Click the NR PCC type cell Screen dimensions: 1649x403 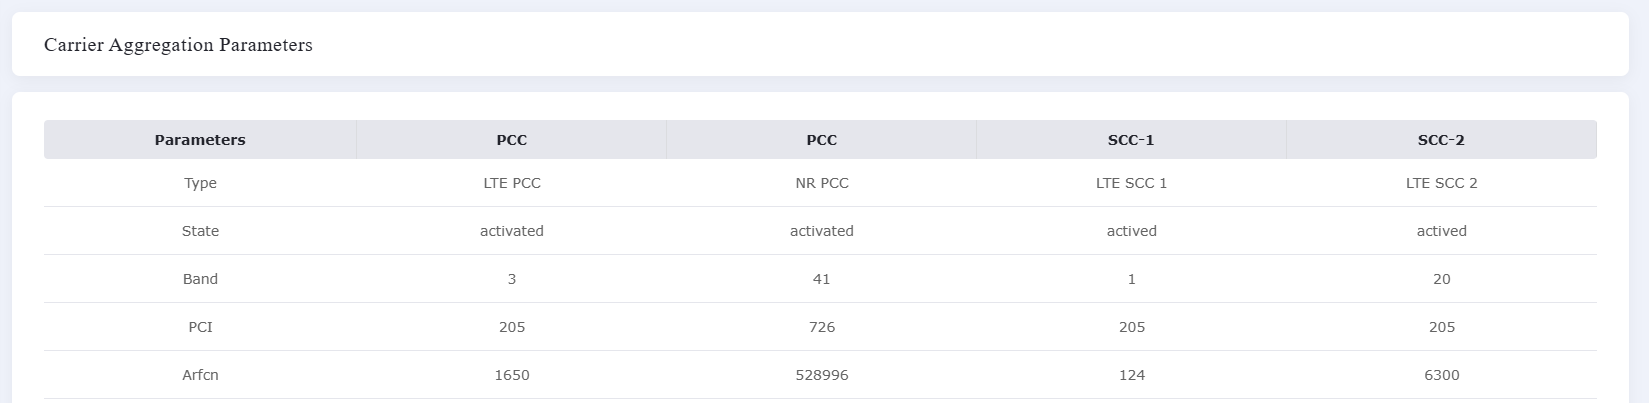tap(822, 183)
